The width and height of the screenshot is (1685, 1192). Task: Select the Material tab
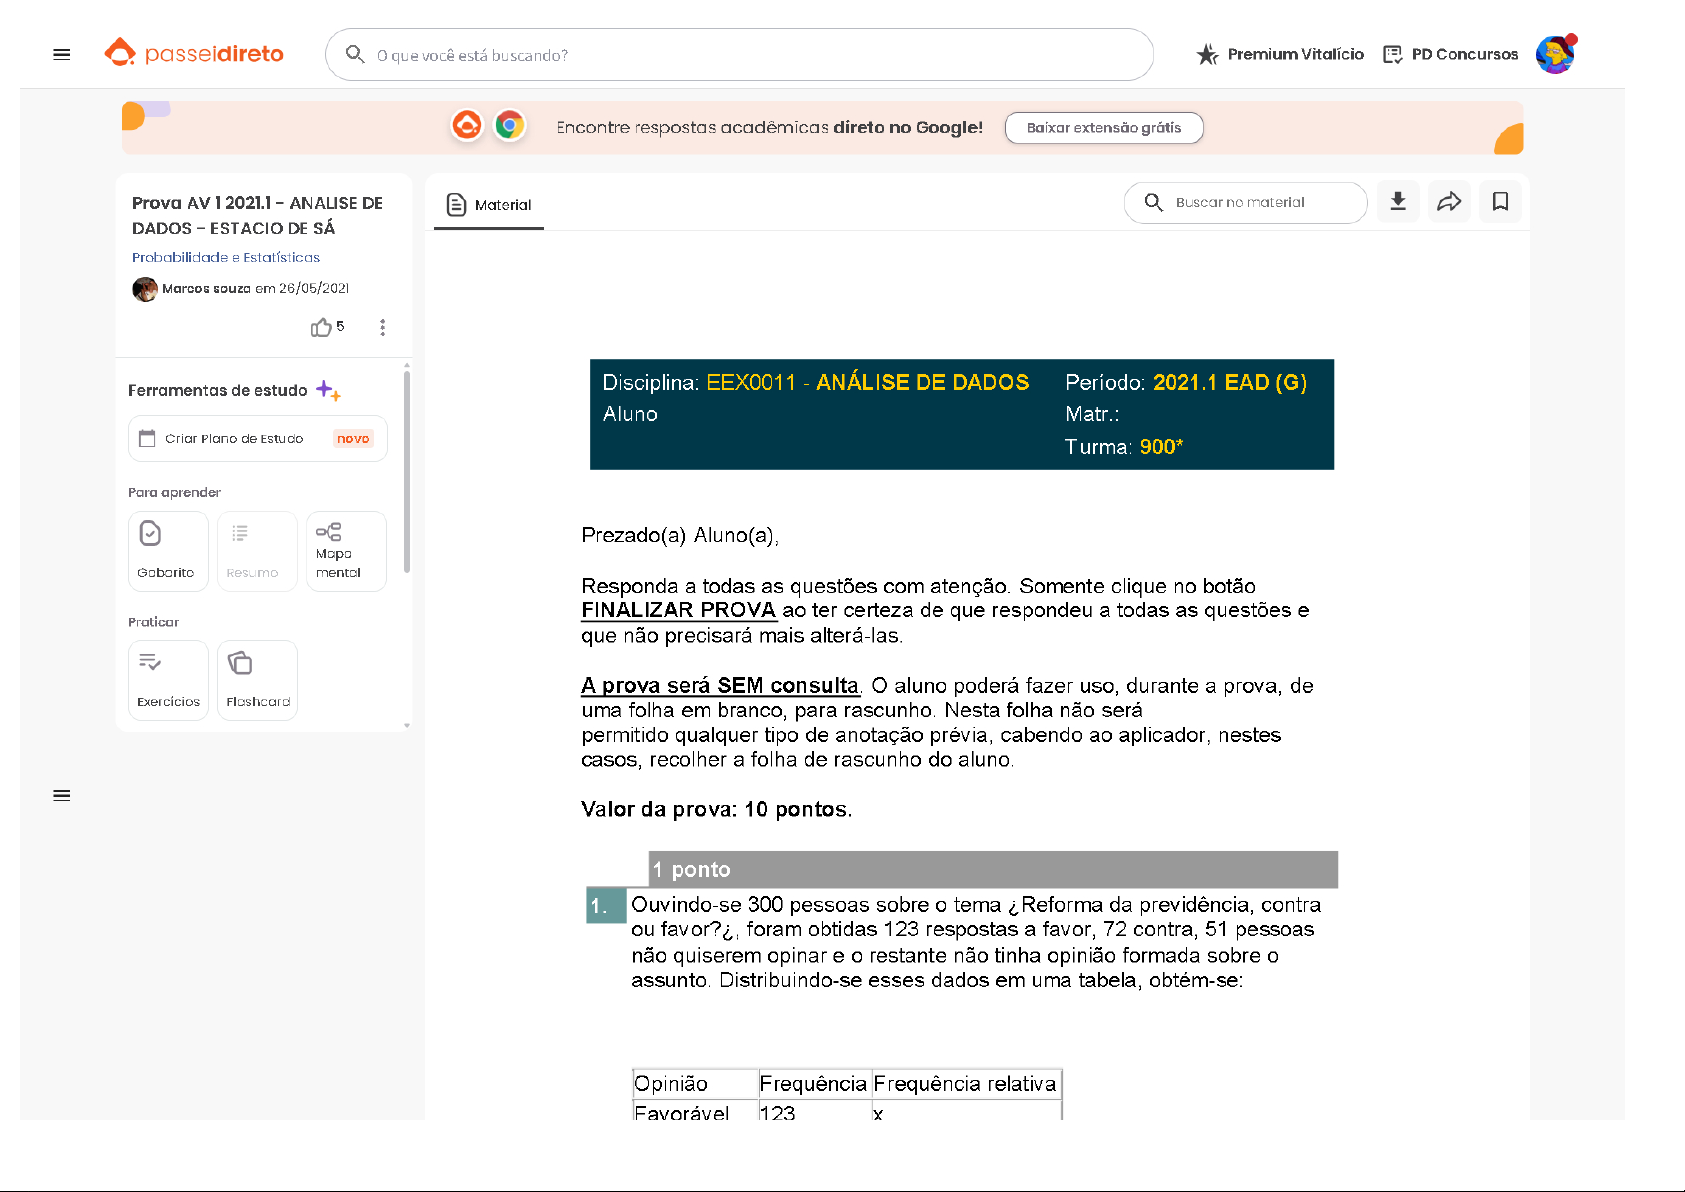[489, 205]
